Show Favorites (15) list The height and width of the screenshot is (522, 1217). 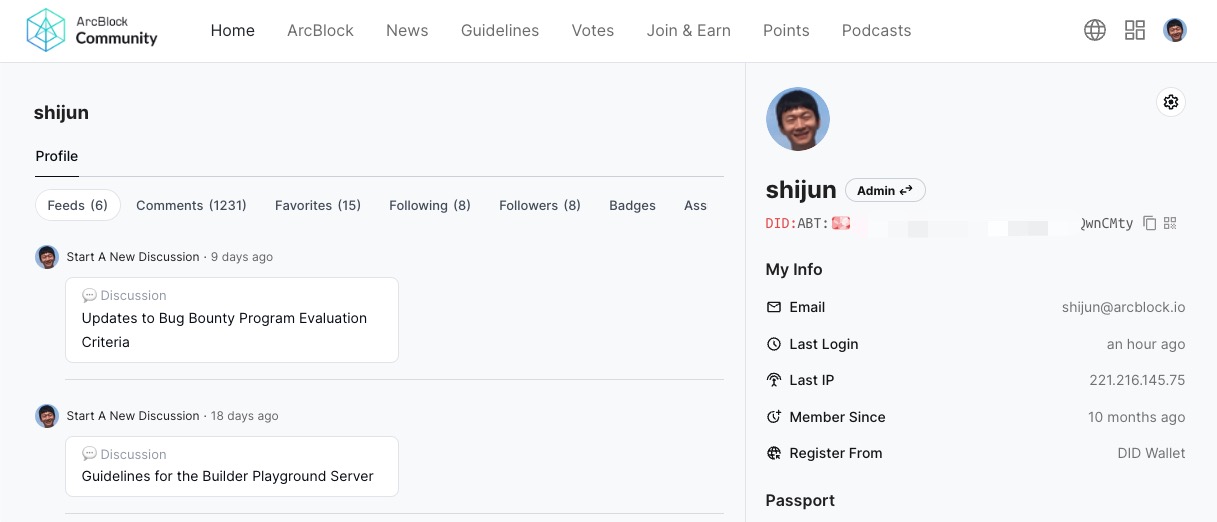(318, 205)
